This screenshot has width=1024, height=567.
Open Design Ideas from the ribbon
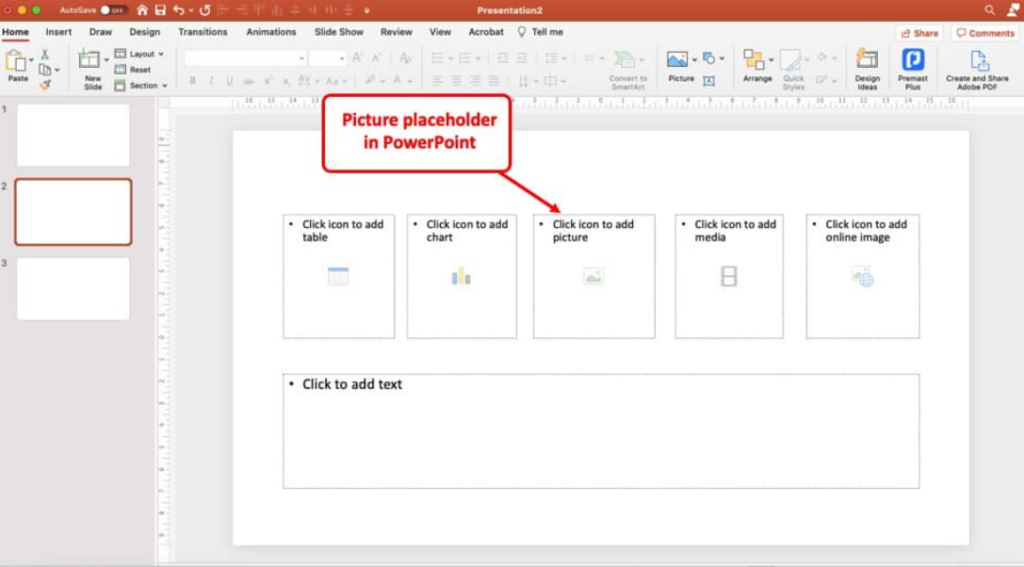pyautogui.click(x=867, y=68)
